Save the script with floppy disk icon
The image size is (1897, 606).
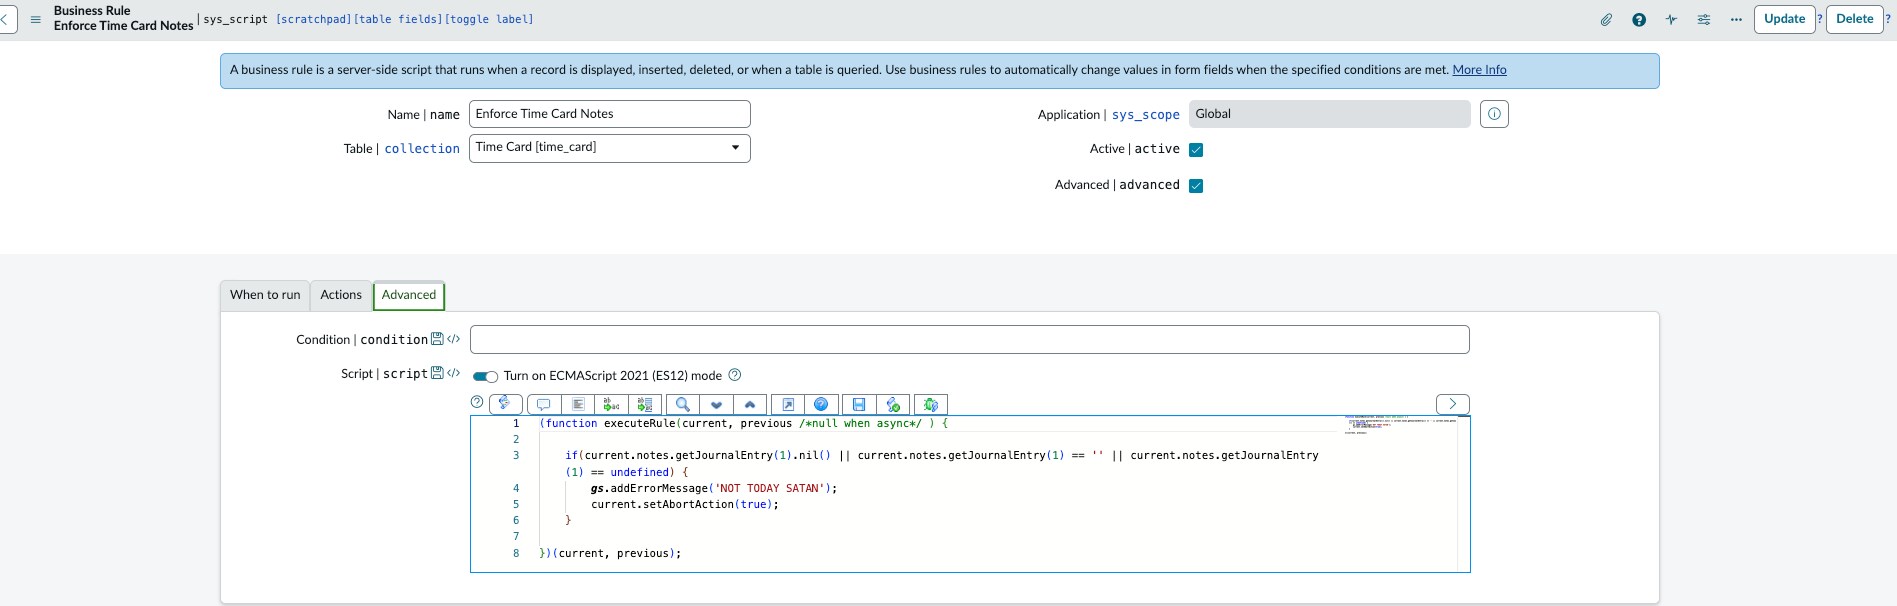(858, 404)
